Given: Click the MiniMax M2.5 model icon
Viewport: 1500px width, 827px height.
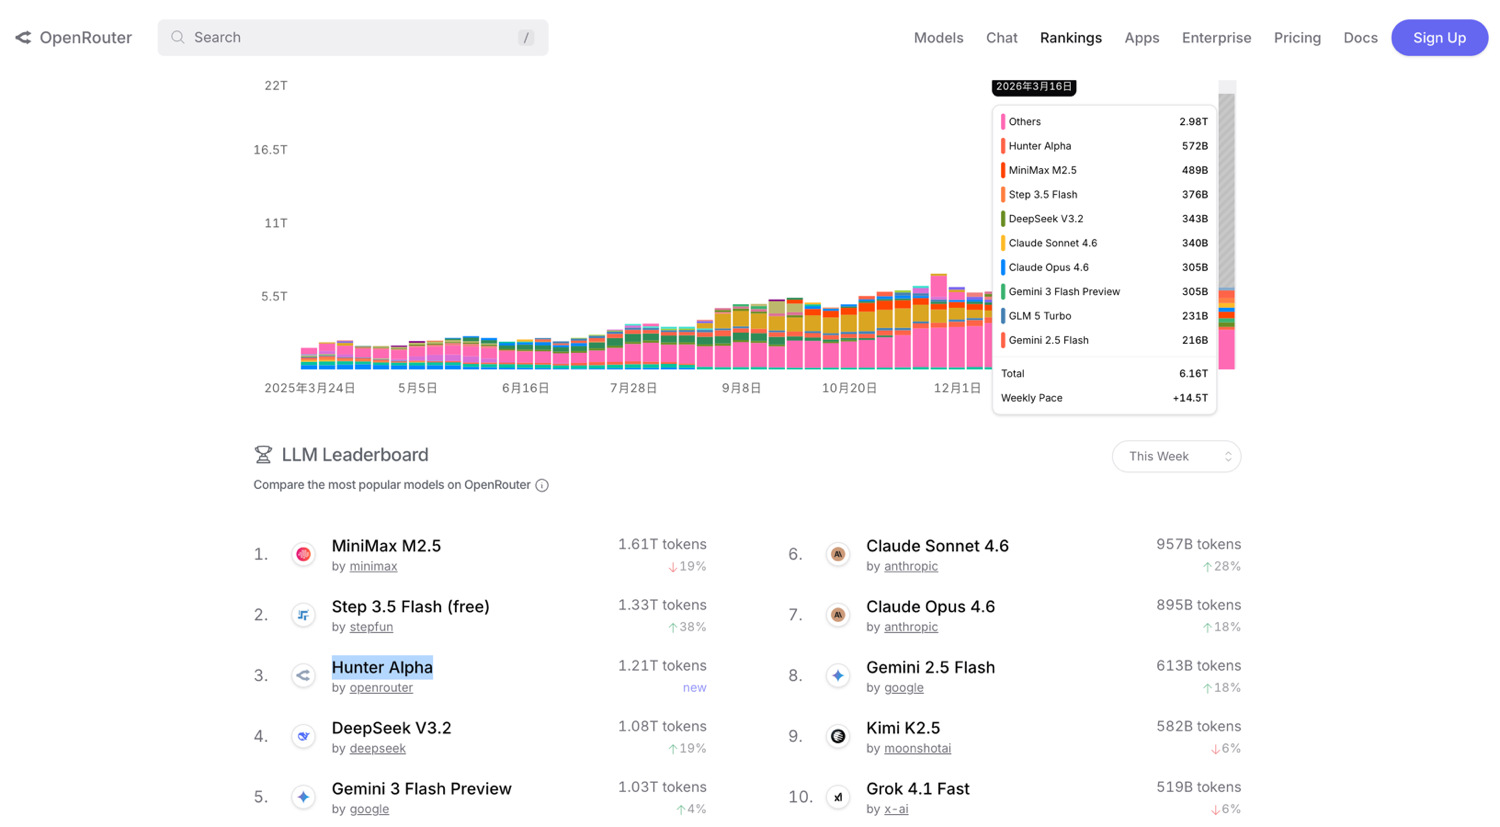Looking at the screenshot, I should point(303,554).
